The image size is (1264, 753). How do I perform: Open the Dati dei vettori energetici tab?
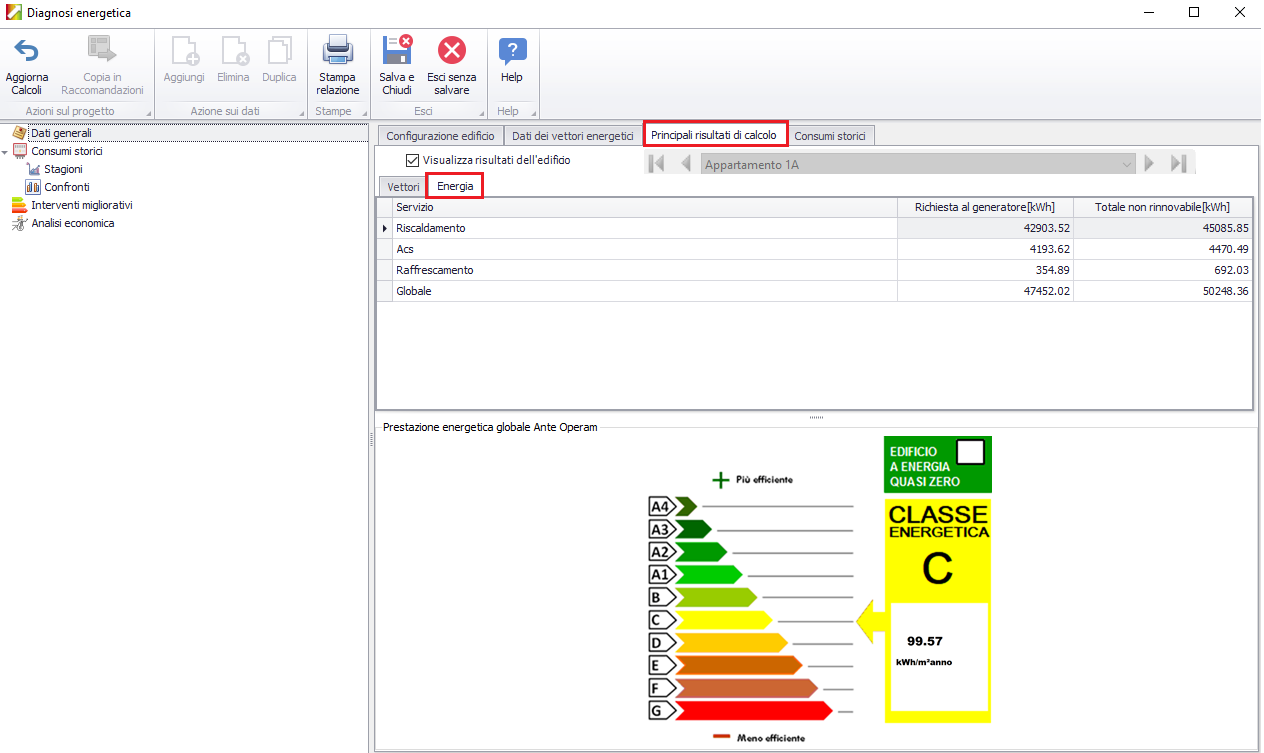[572, 136]
